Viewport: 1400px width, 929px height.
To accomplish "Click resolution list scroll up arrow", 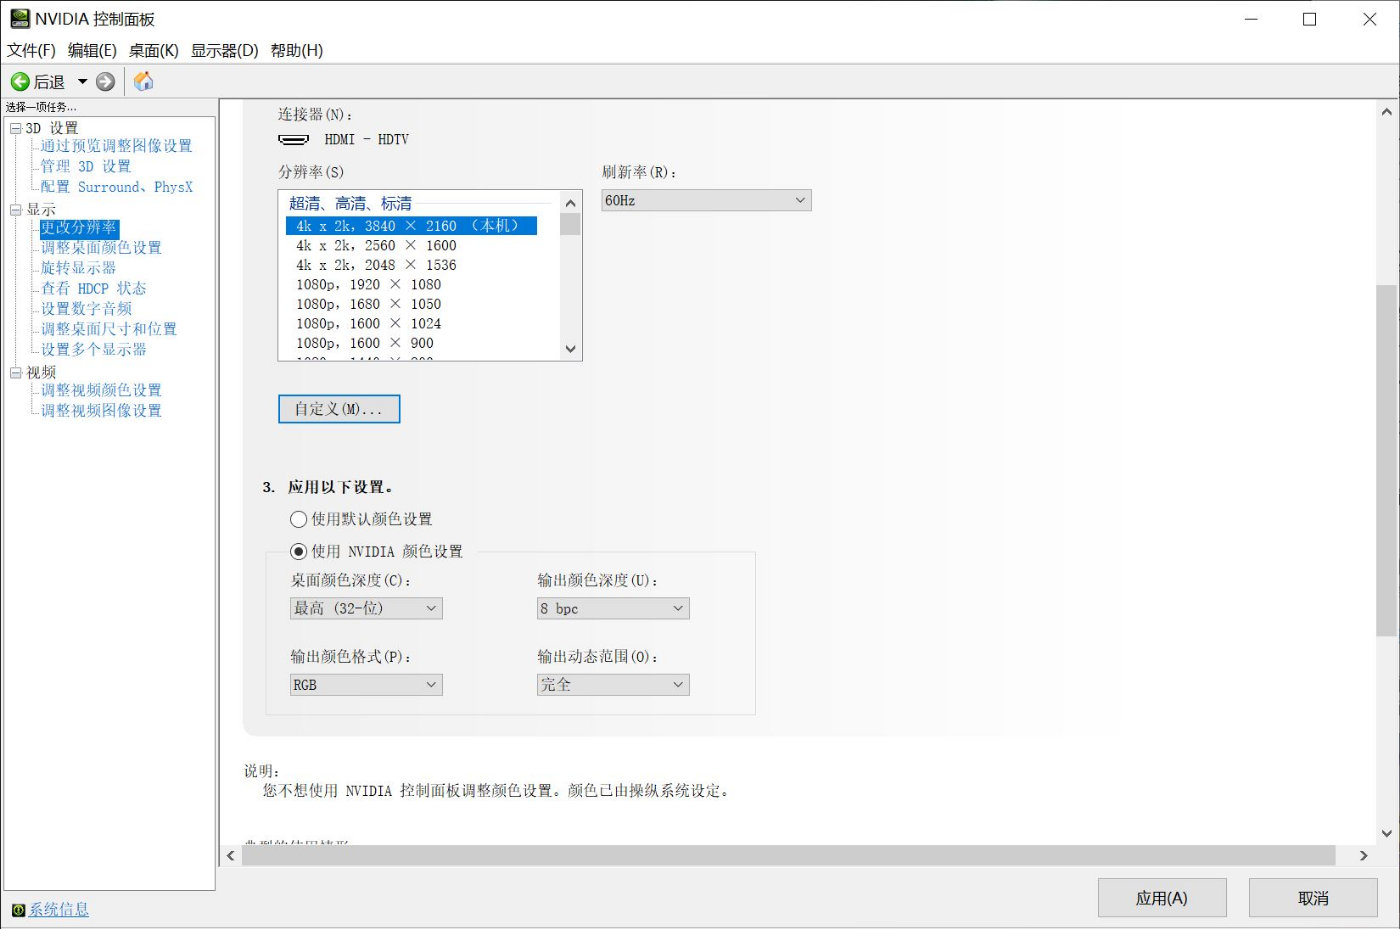I will (570, 203).
